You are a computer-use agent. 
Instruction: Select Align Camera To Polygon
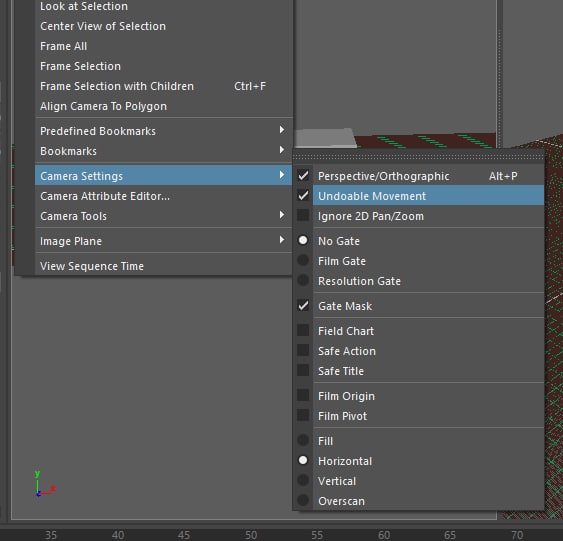pyautogui.click(x=164, y=107)
